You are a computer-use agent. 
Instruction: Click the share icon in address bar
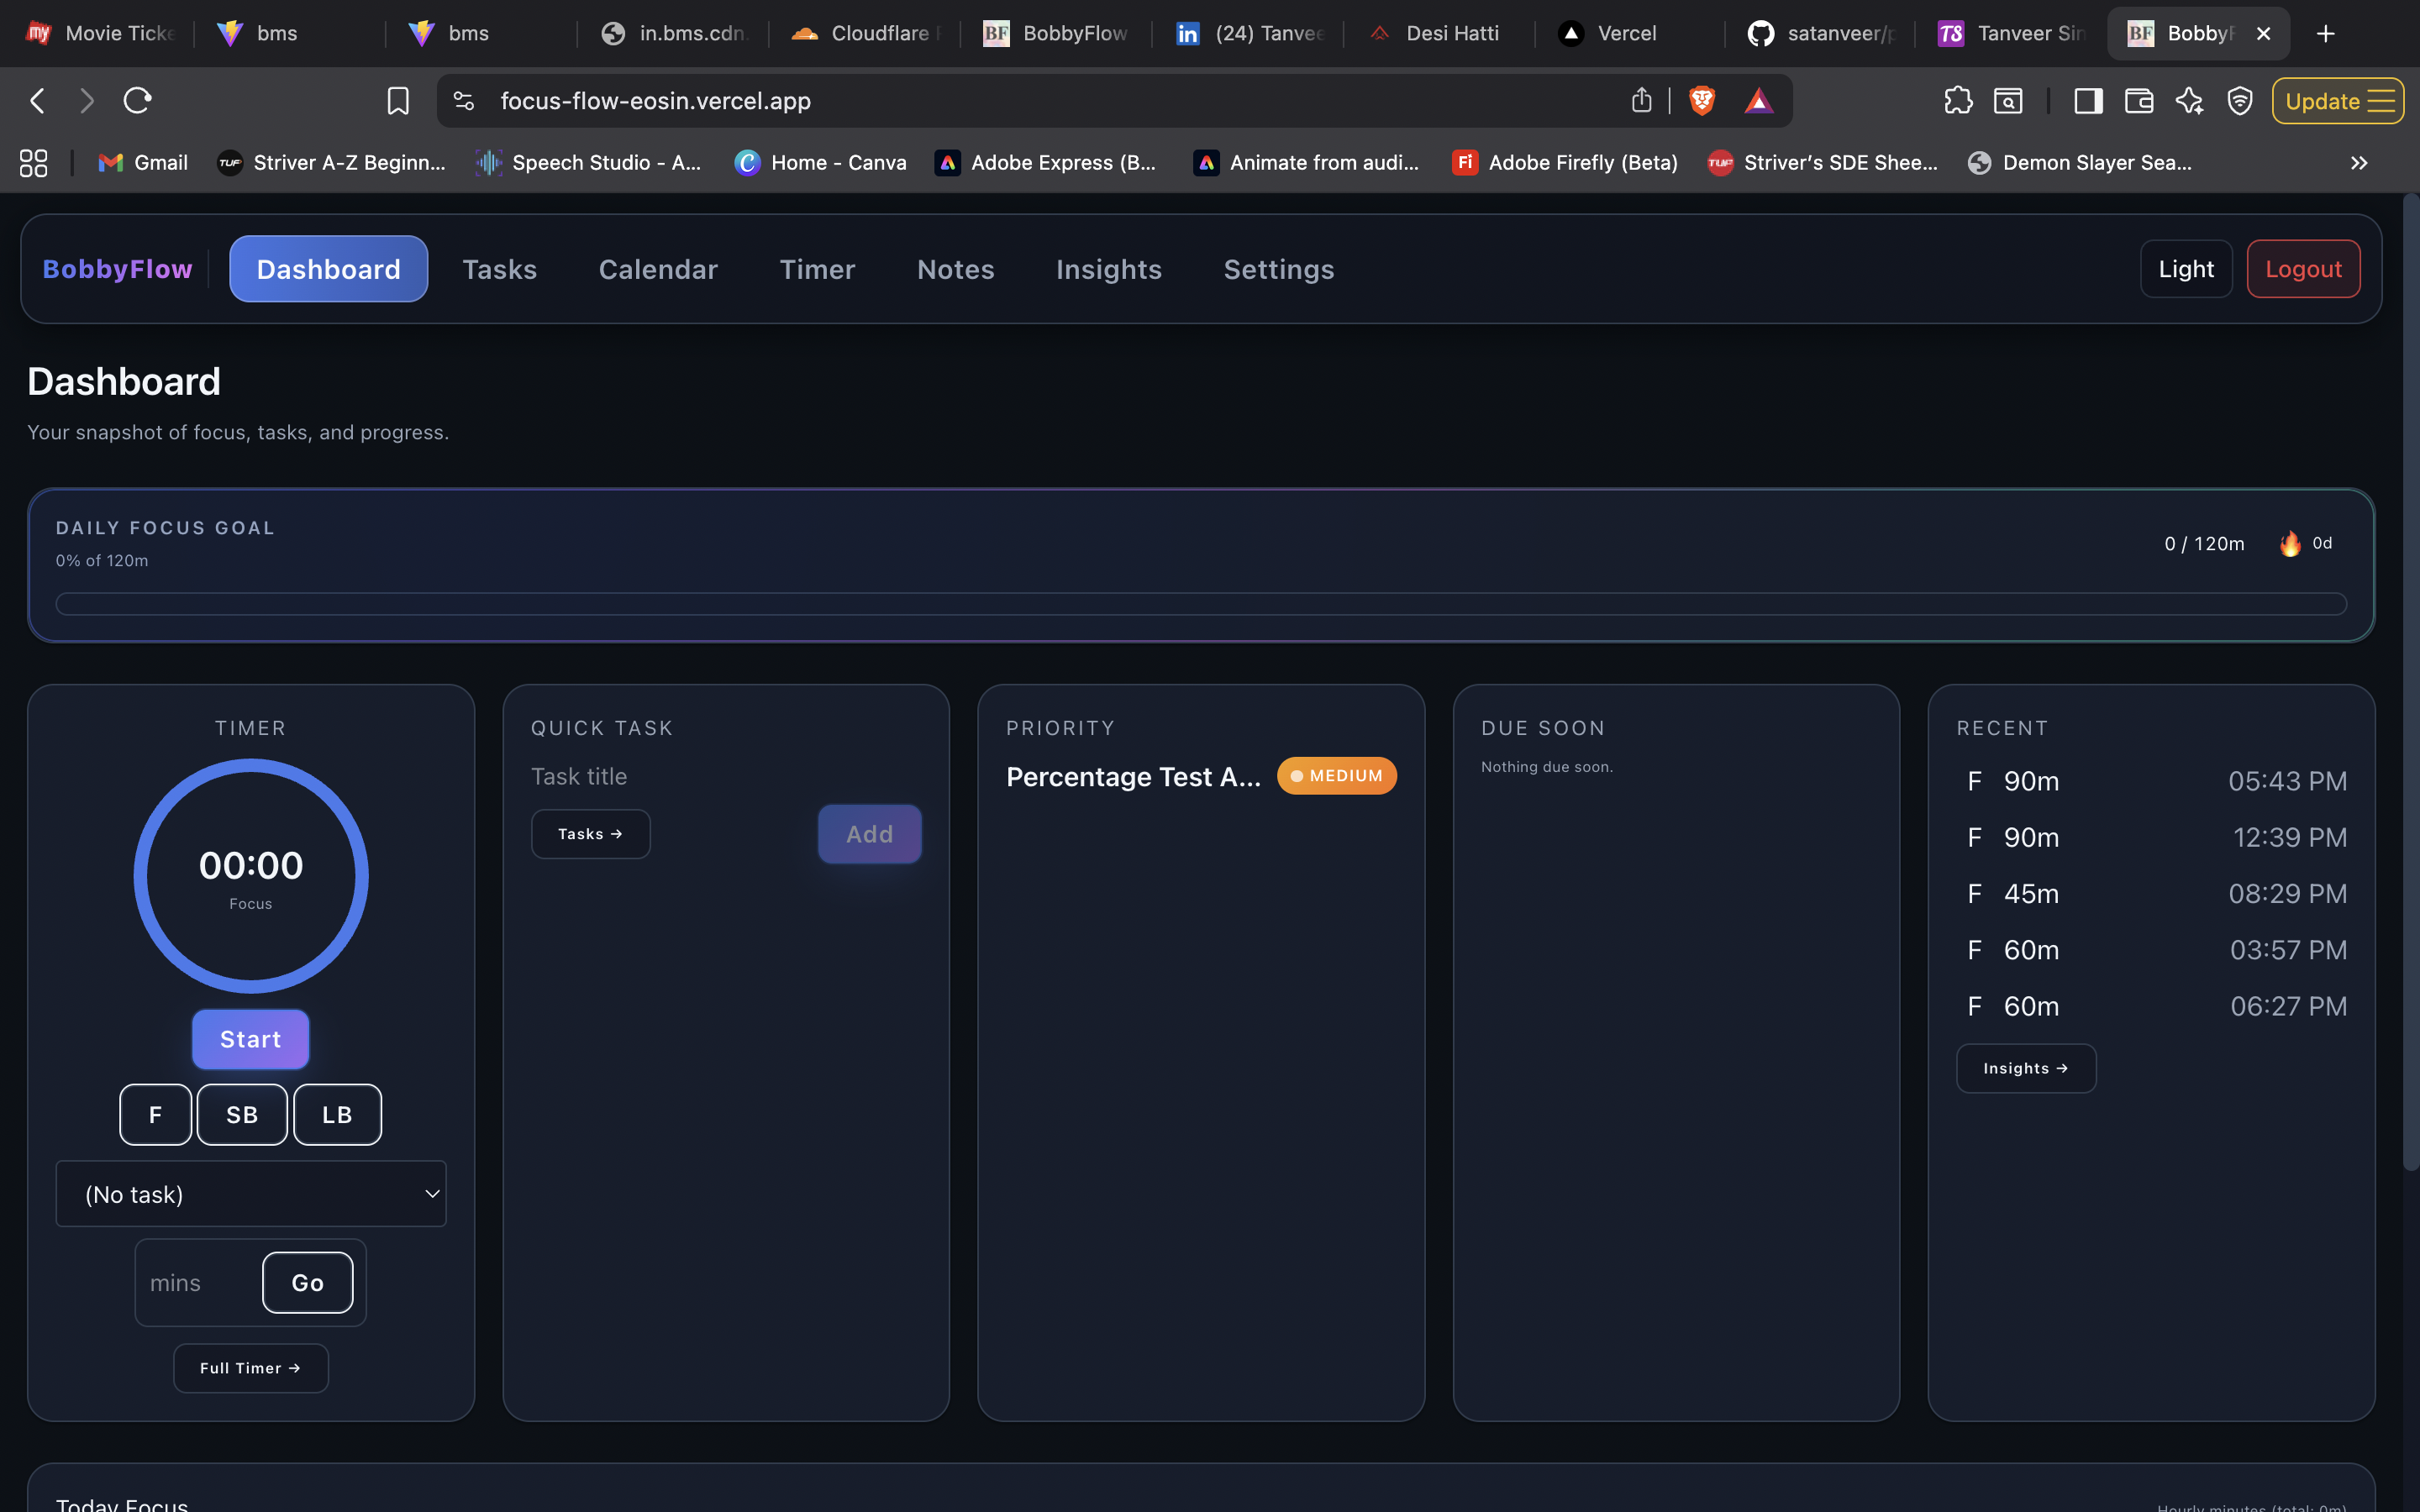[x=1641, y=100]
